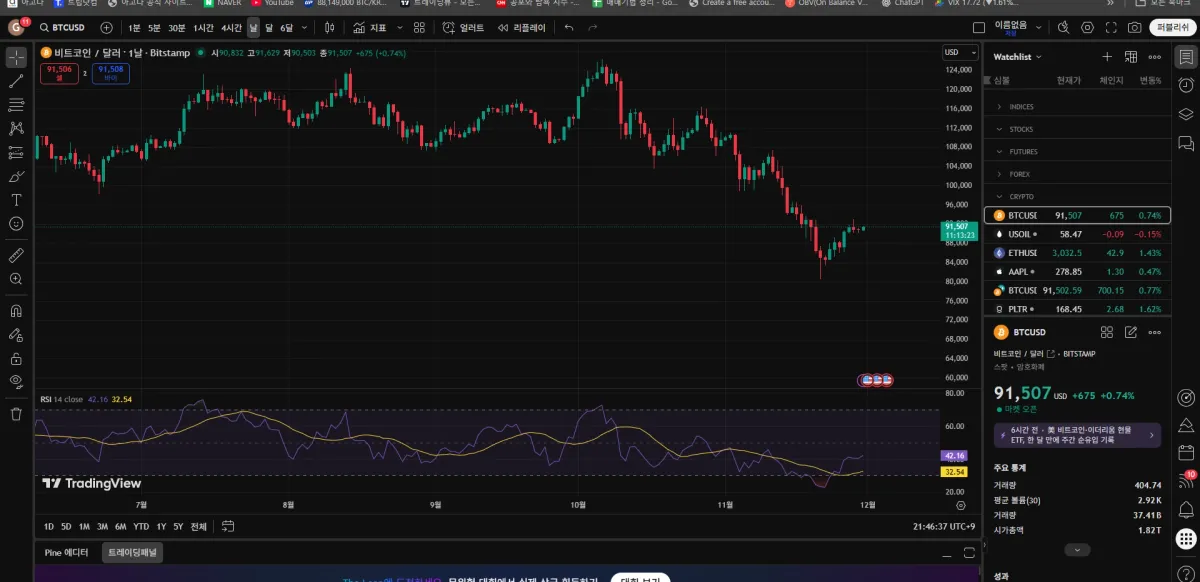
Task: Open chart settings hexagon icon
Action: coord(1087,27)
